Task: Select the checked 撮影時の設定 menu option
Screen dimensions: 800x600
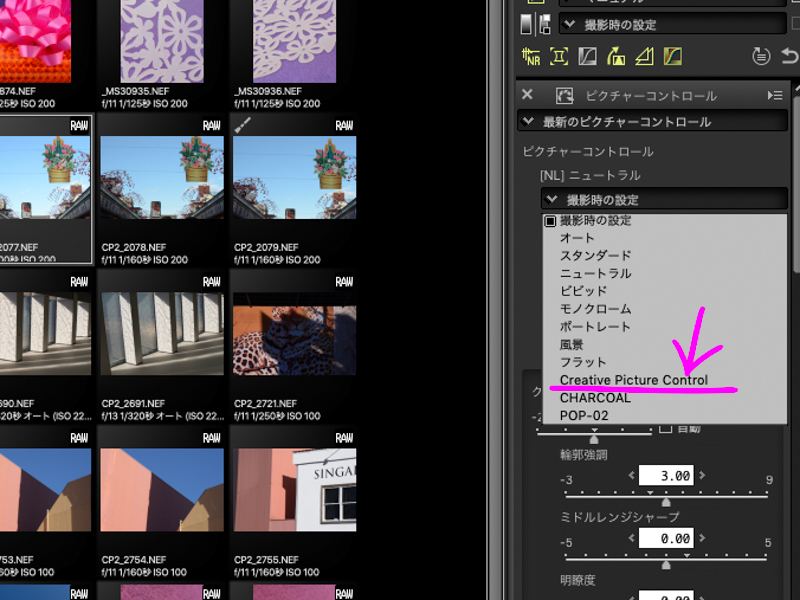Action: (x=664, y=221)
